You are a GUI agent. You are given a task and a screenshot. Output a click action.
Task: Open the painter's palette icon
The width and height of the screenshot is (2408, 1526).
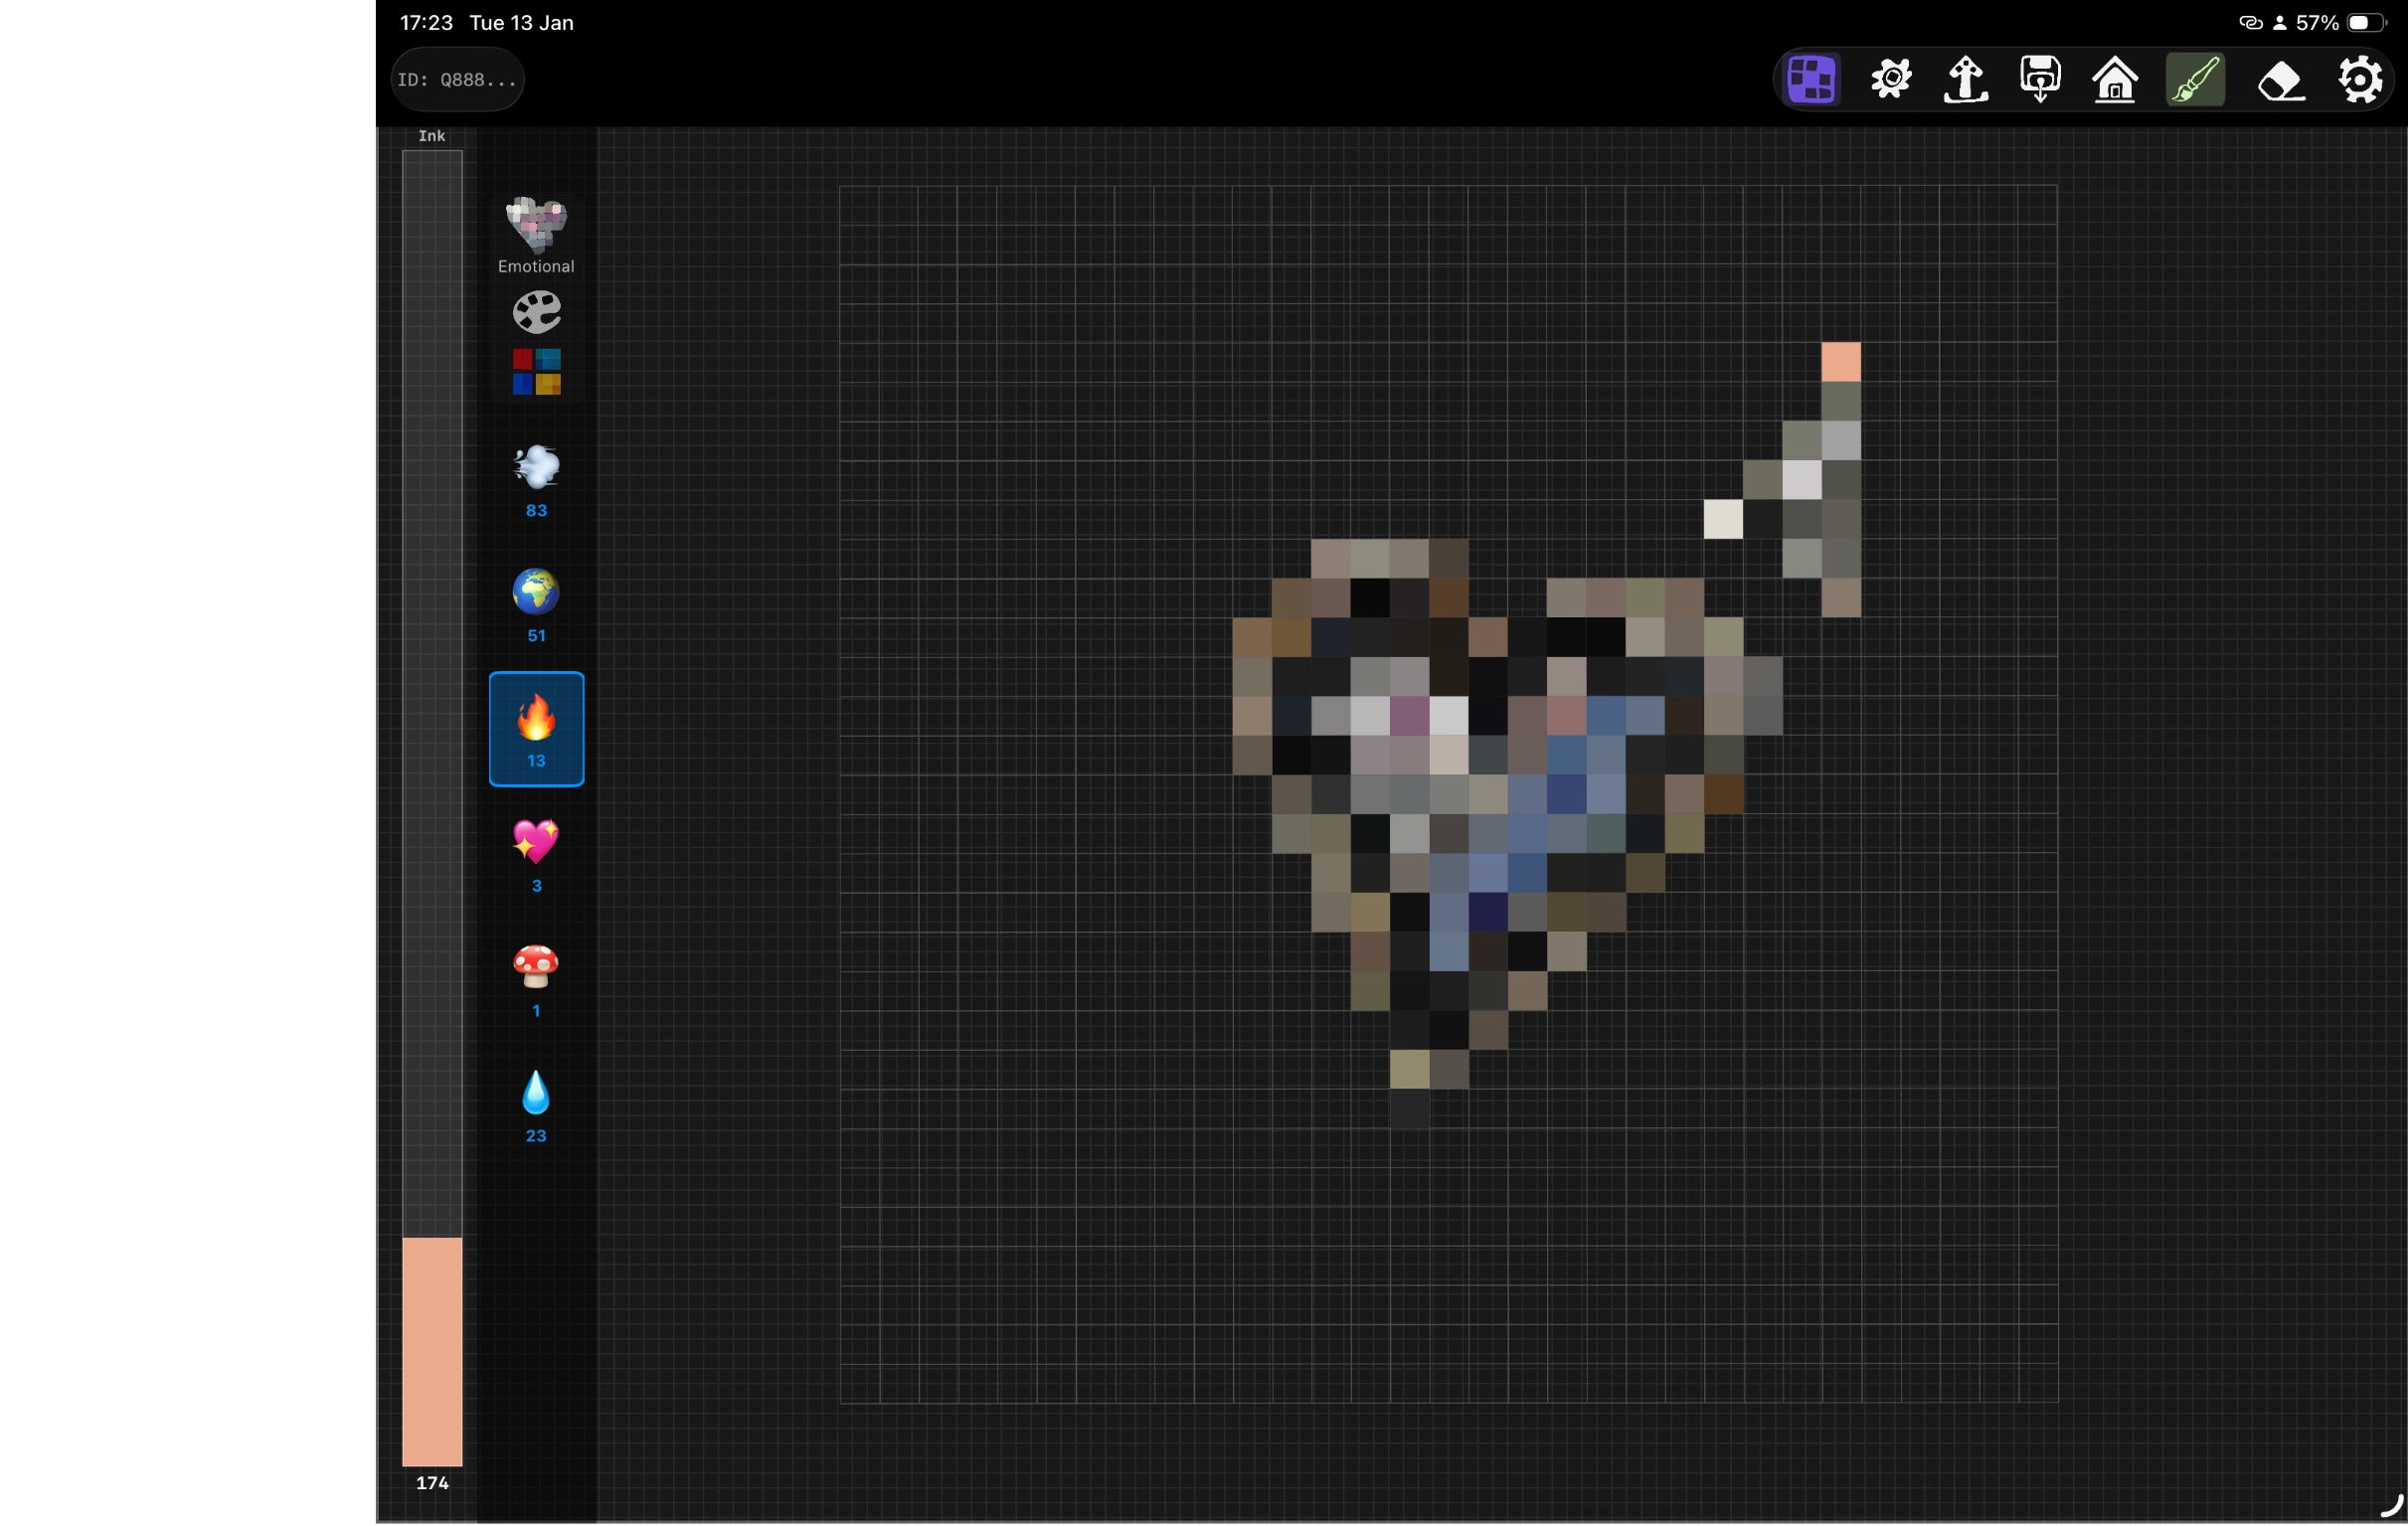[536, 312]
